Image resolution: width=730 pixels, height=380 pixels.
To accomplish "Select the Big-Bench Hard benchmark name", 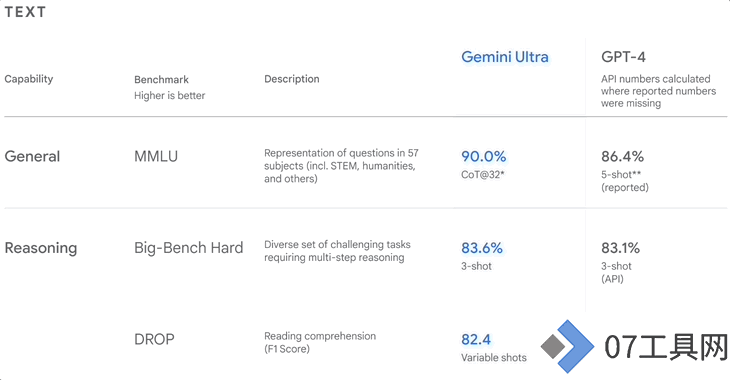I will (x=189, y=248).
